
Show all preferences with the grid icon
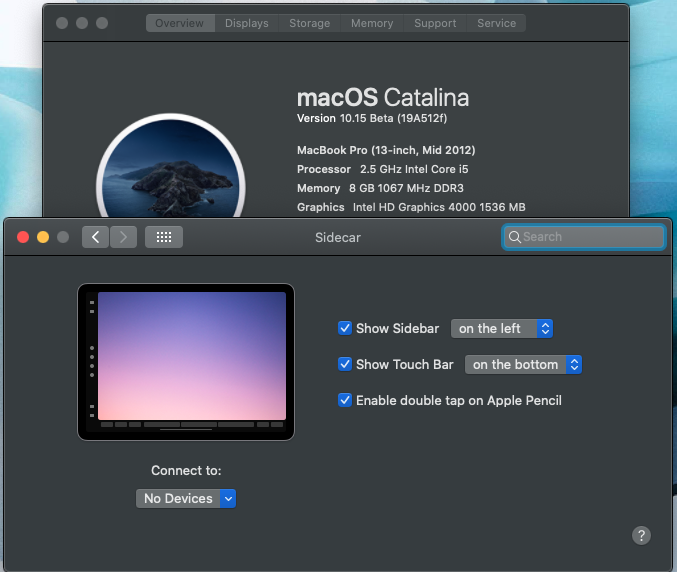point(164,237)
